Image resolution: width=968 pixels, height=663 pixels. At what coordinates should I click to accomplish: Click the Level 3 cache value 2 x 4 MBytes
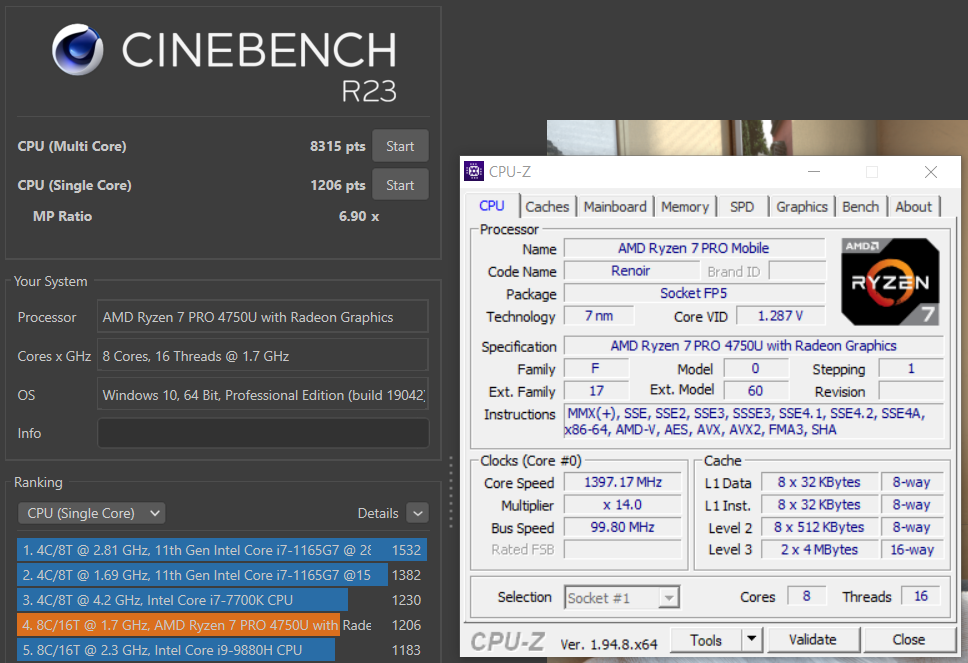pos(819,549)
